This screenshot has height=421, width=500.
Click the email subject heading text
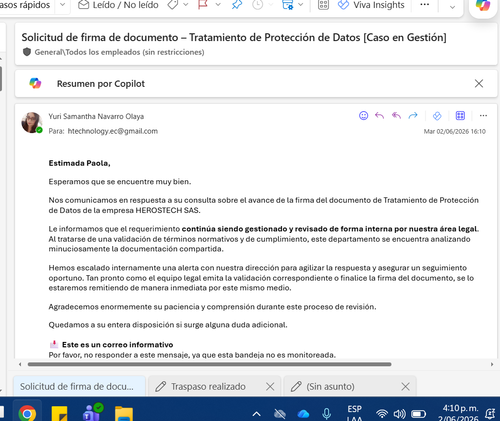point(234,37)
